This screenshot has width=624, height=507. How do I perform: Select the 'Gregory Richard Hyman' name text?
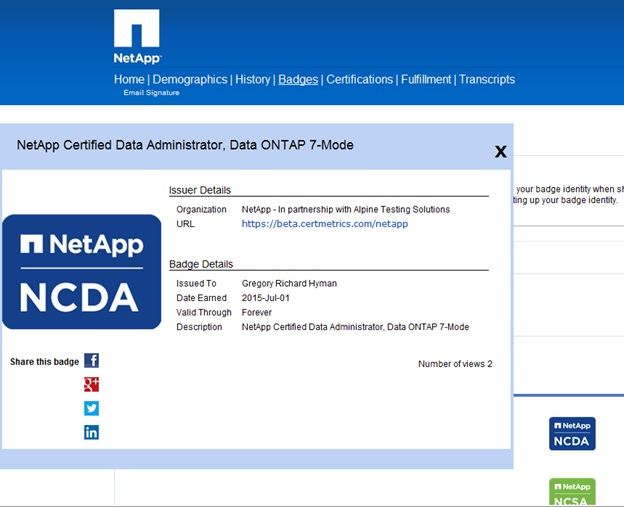(x=289, y=283)
